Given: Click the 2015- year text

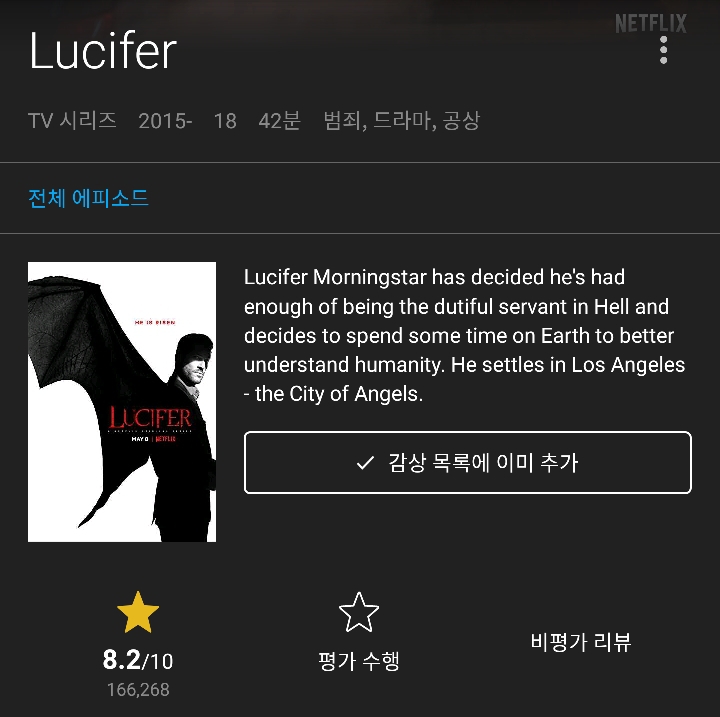Looking at the screenshot, I should coord(165,121).
